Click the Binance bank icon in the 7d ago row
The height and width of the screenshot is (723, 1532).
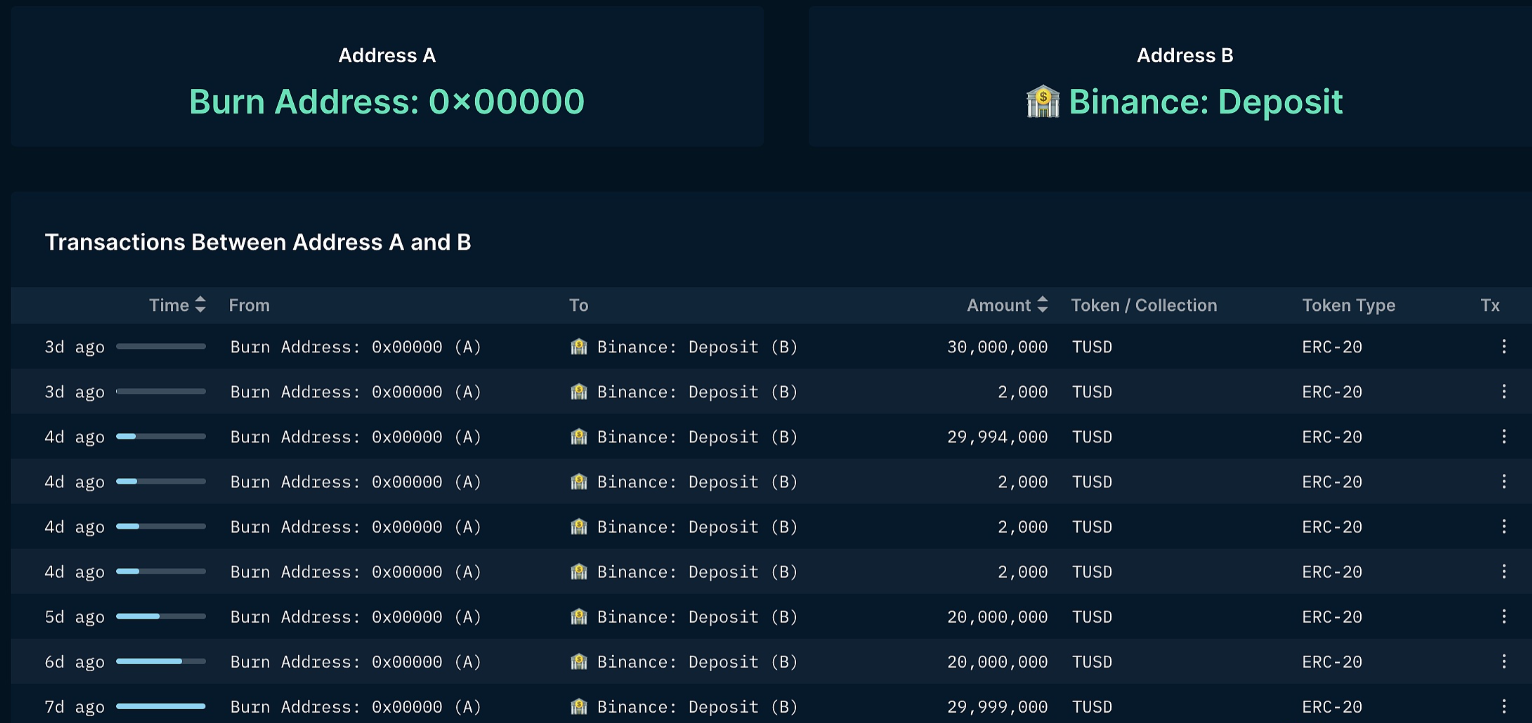(579, 707)
